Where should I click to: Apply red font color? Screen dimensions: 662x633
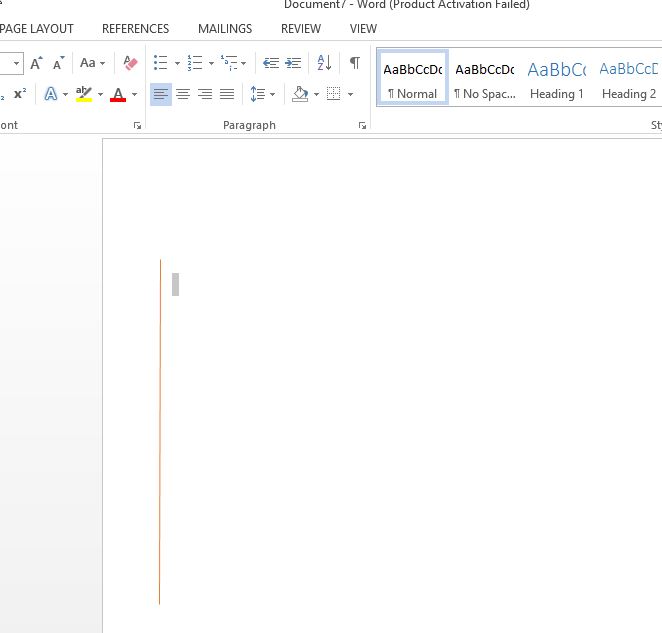(x=118, y=94)
